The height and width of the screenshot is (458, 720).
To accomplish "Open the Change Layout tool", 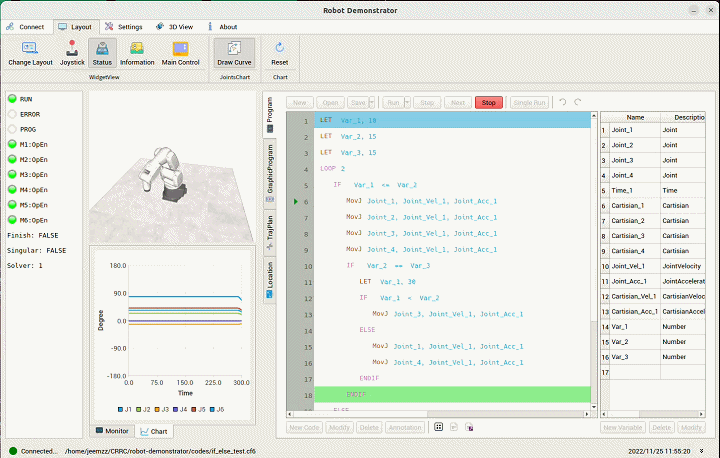I will (30, 53).
